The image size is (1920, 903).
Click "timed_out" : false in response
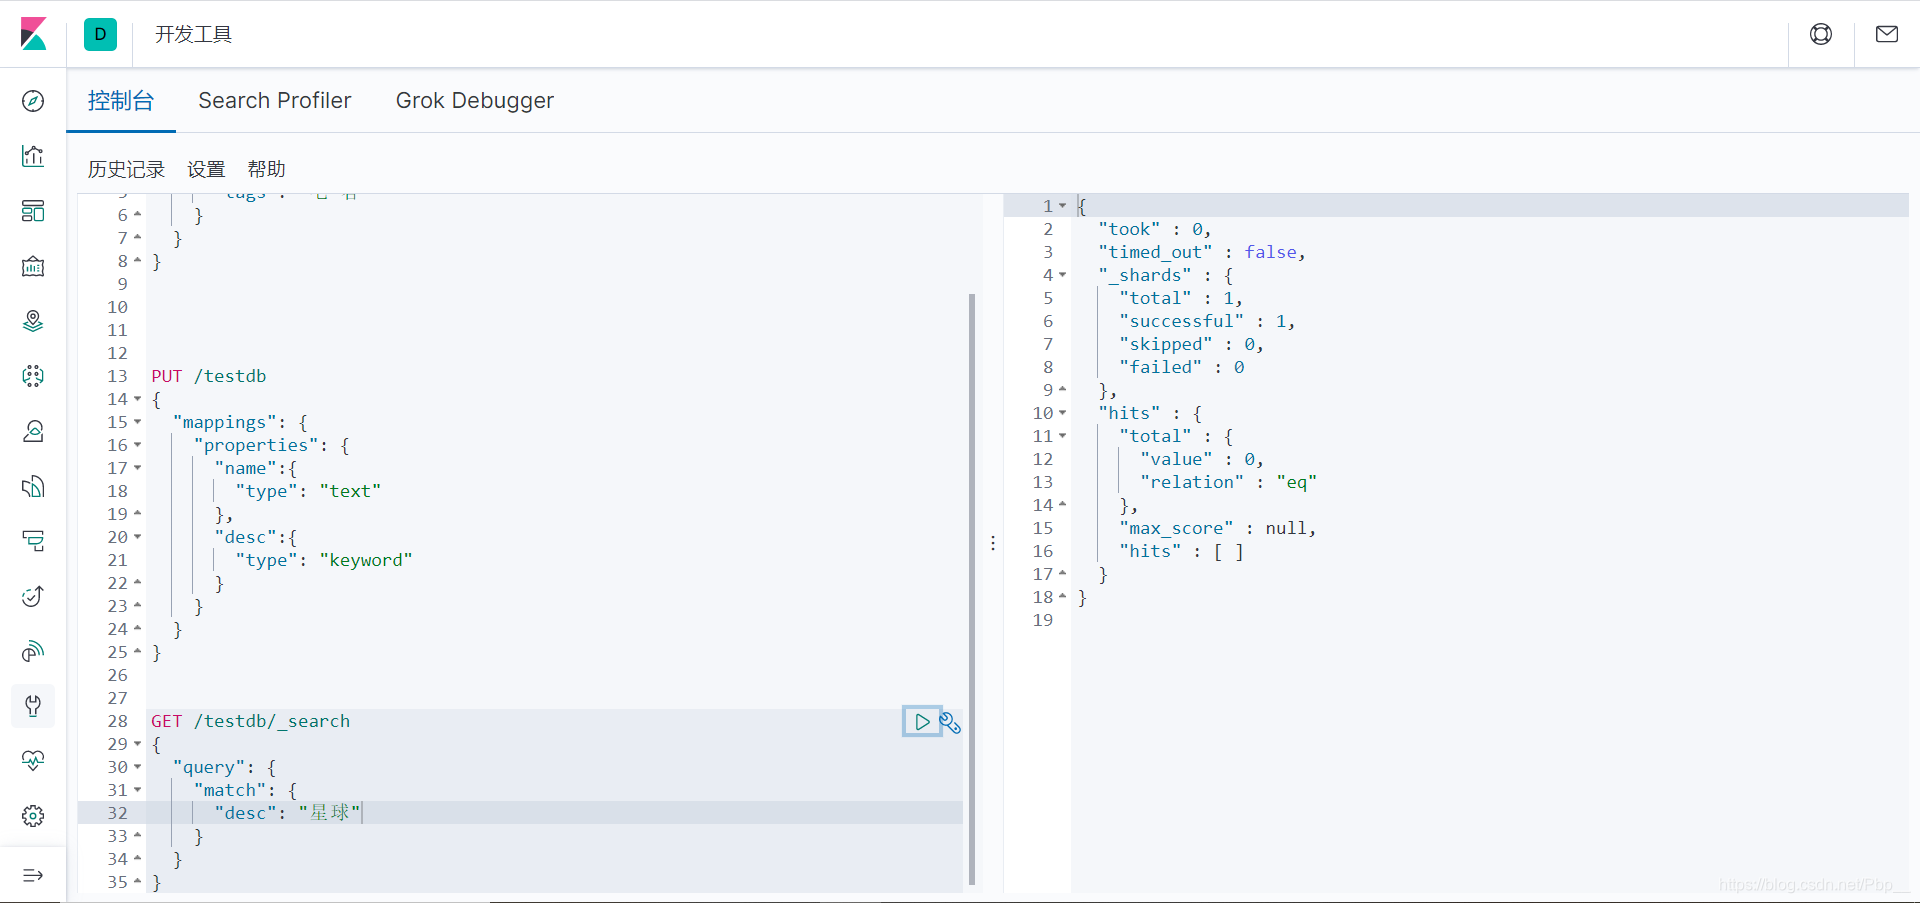pyautogui.click(x=1202, y=252)
